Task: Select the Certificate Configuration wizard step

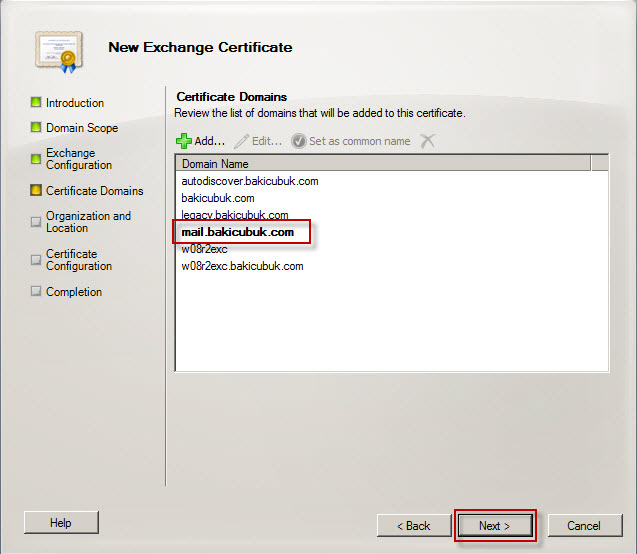Action: coord(79,260)
